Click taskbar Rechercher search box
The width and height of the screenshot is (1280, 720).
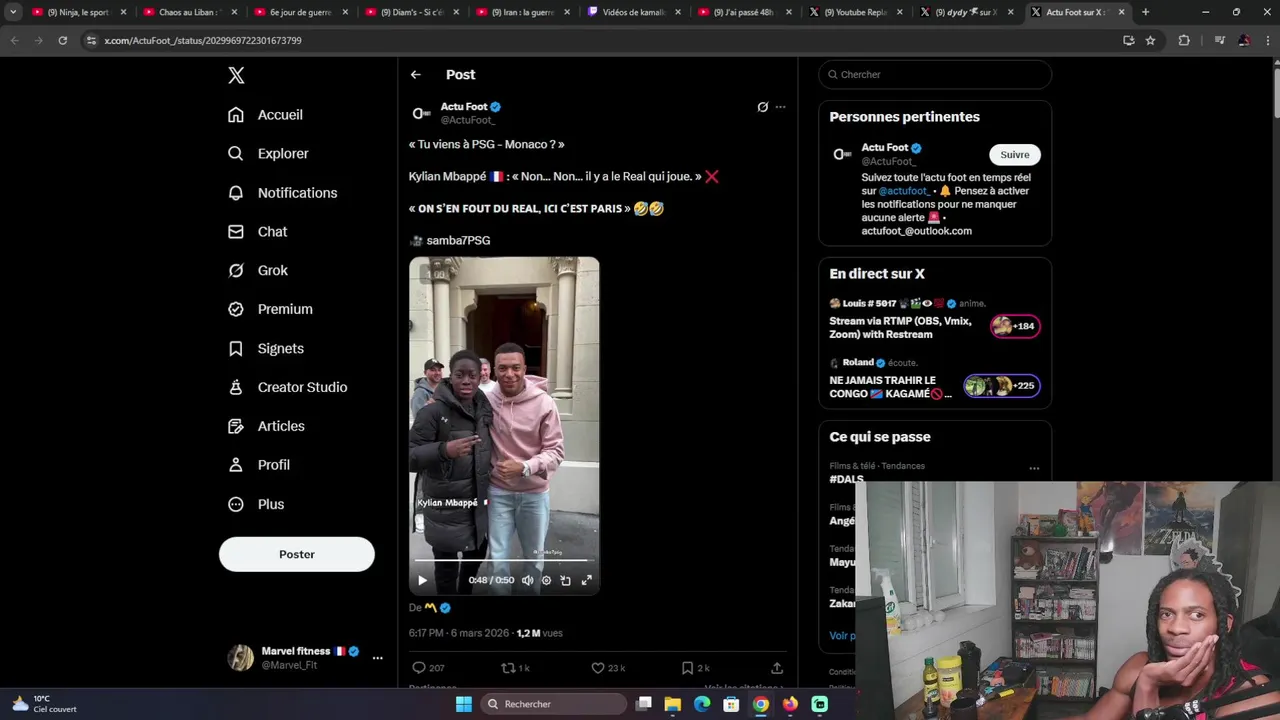pyautogui.click(x=552, y=704)
